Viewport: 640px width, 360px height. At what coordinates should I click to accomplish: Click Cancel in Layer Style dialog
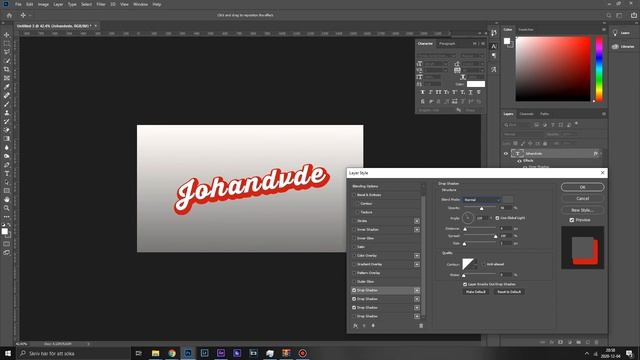[x=582, y=198]
